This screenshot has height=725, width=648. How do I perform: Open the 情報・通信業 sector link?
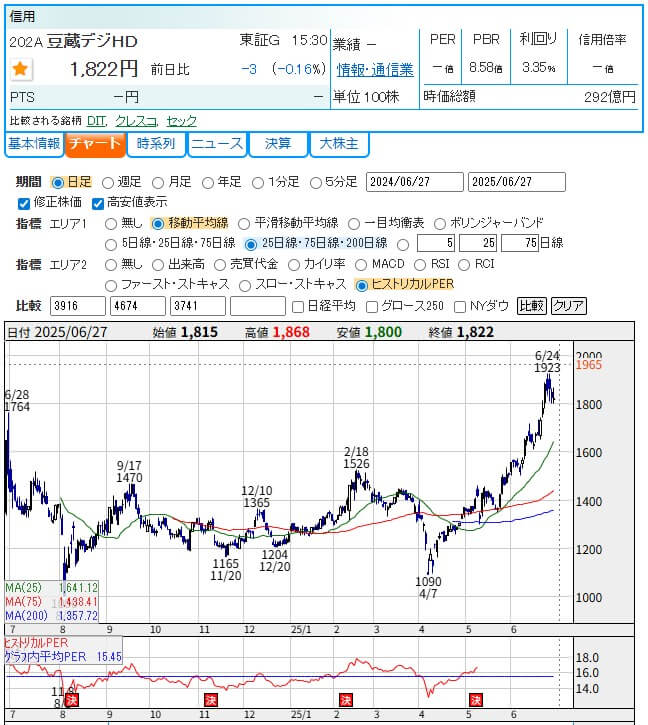point(375,70)
